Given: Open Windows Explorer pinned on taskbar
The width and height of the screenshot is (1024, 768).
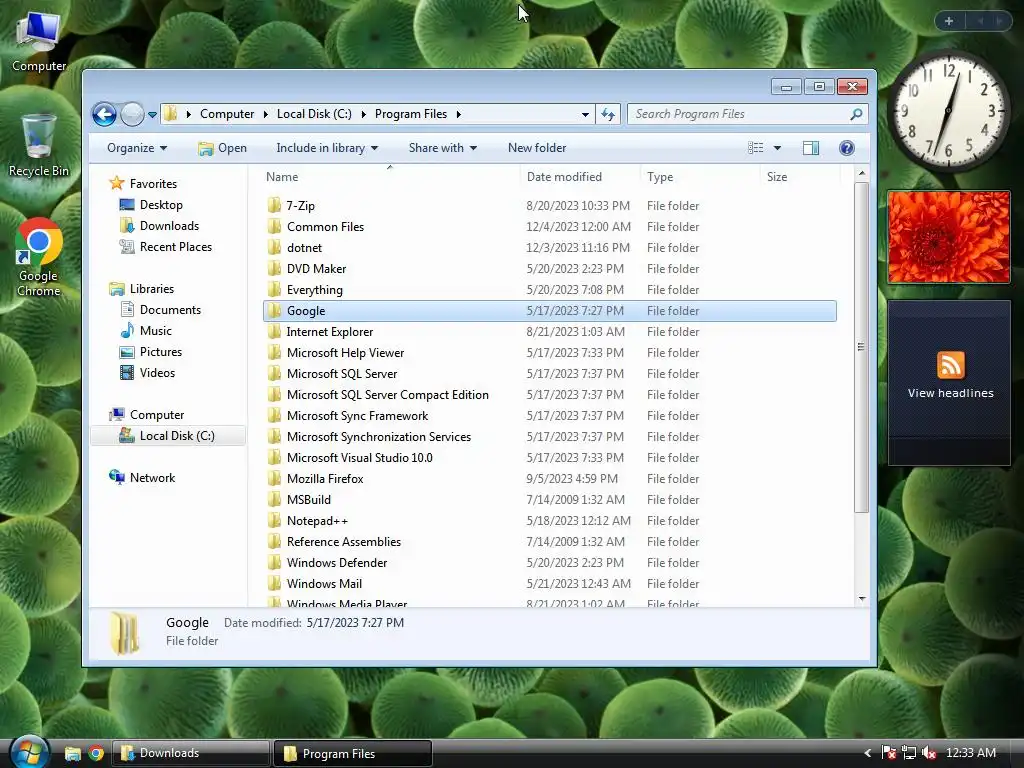Looking at the screenshot, I should (x=72, y=754).
